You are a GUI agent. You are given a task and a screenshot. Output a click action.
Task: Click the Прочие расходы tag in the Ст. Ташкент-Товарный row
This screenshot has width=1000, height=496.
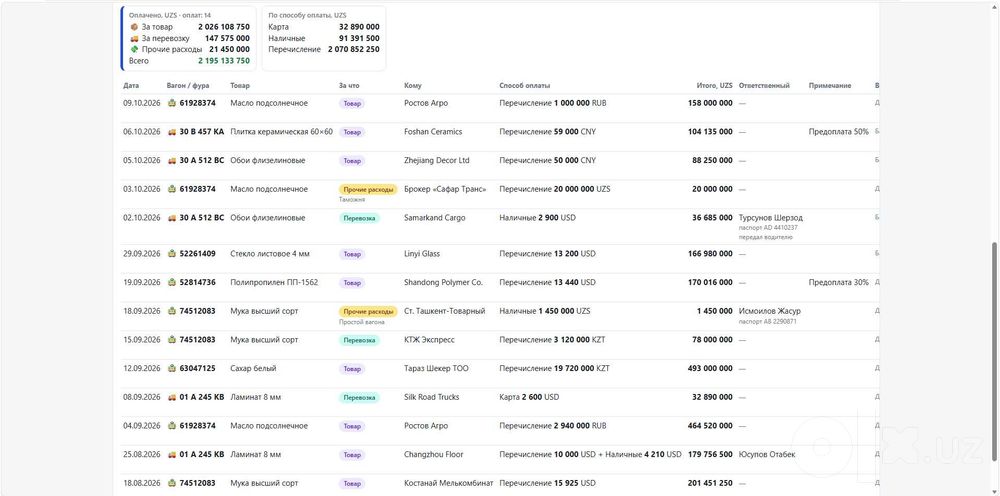368,311
